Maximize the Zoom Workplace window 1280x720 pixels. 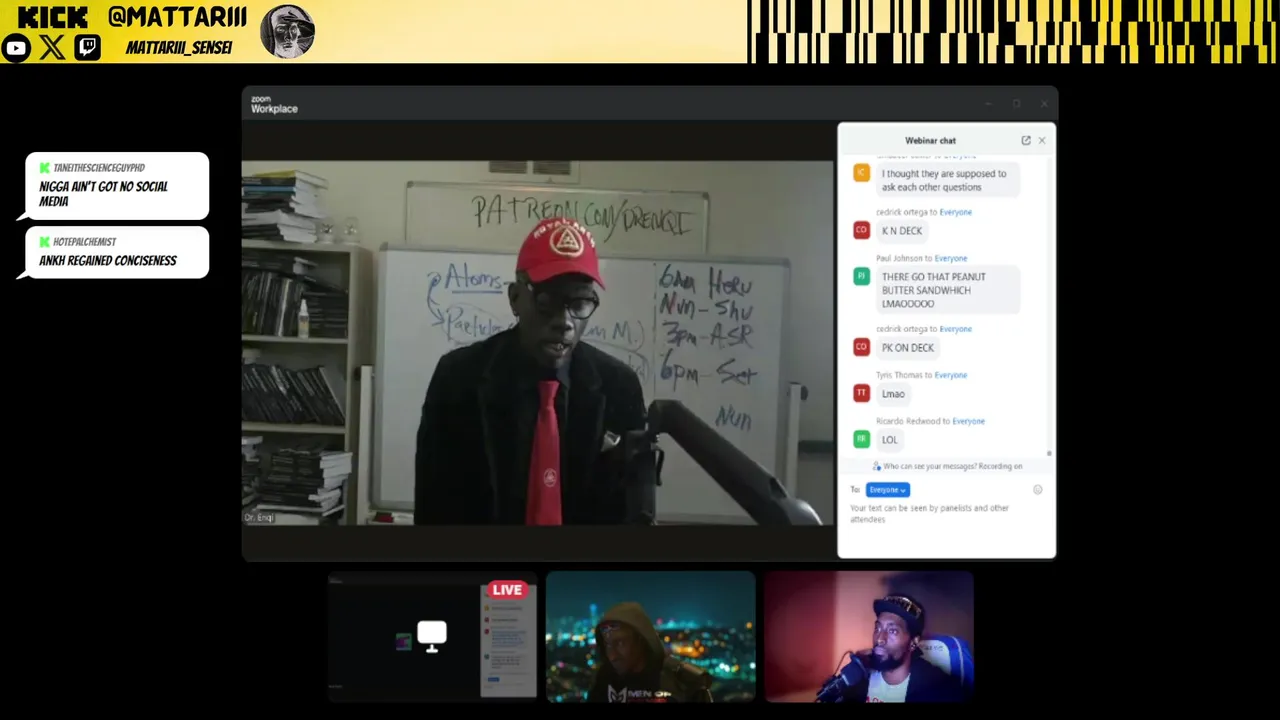point(1016,104)
